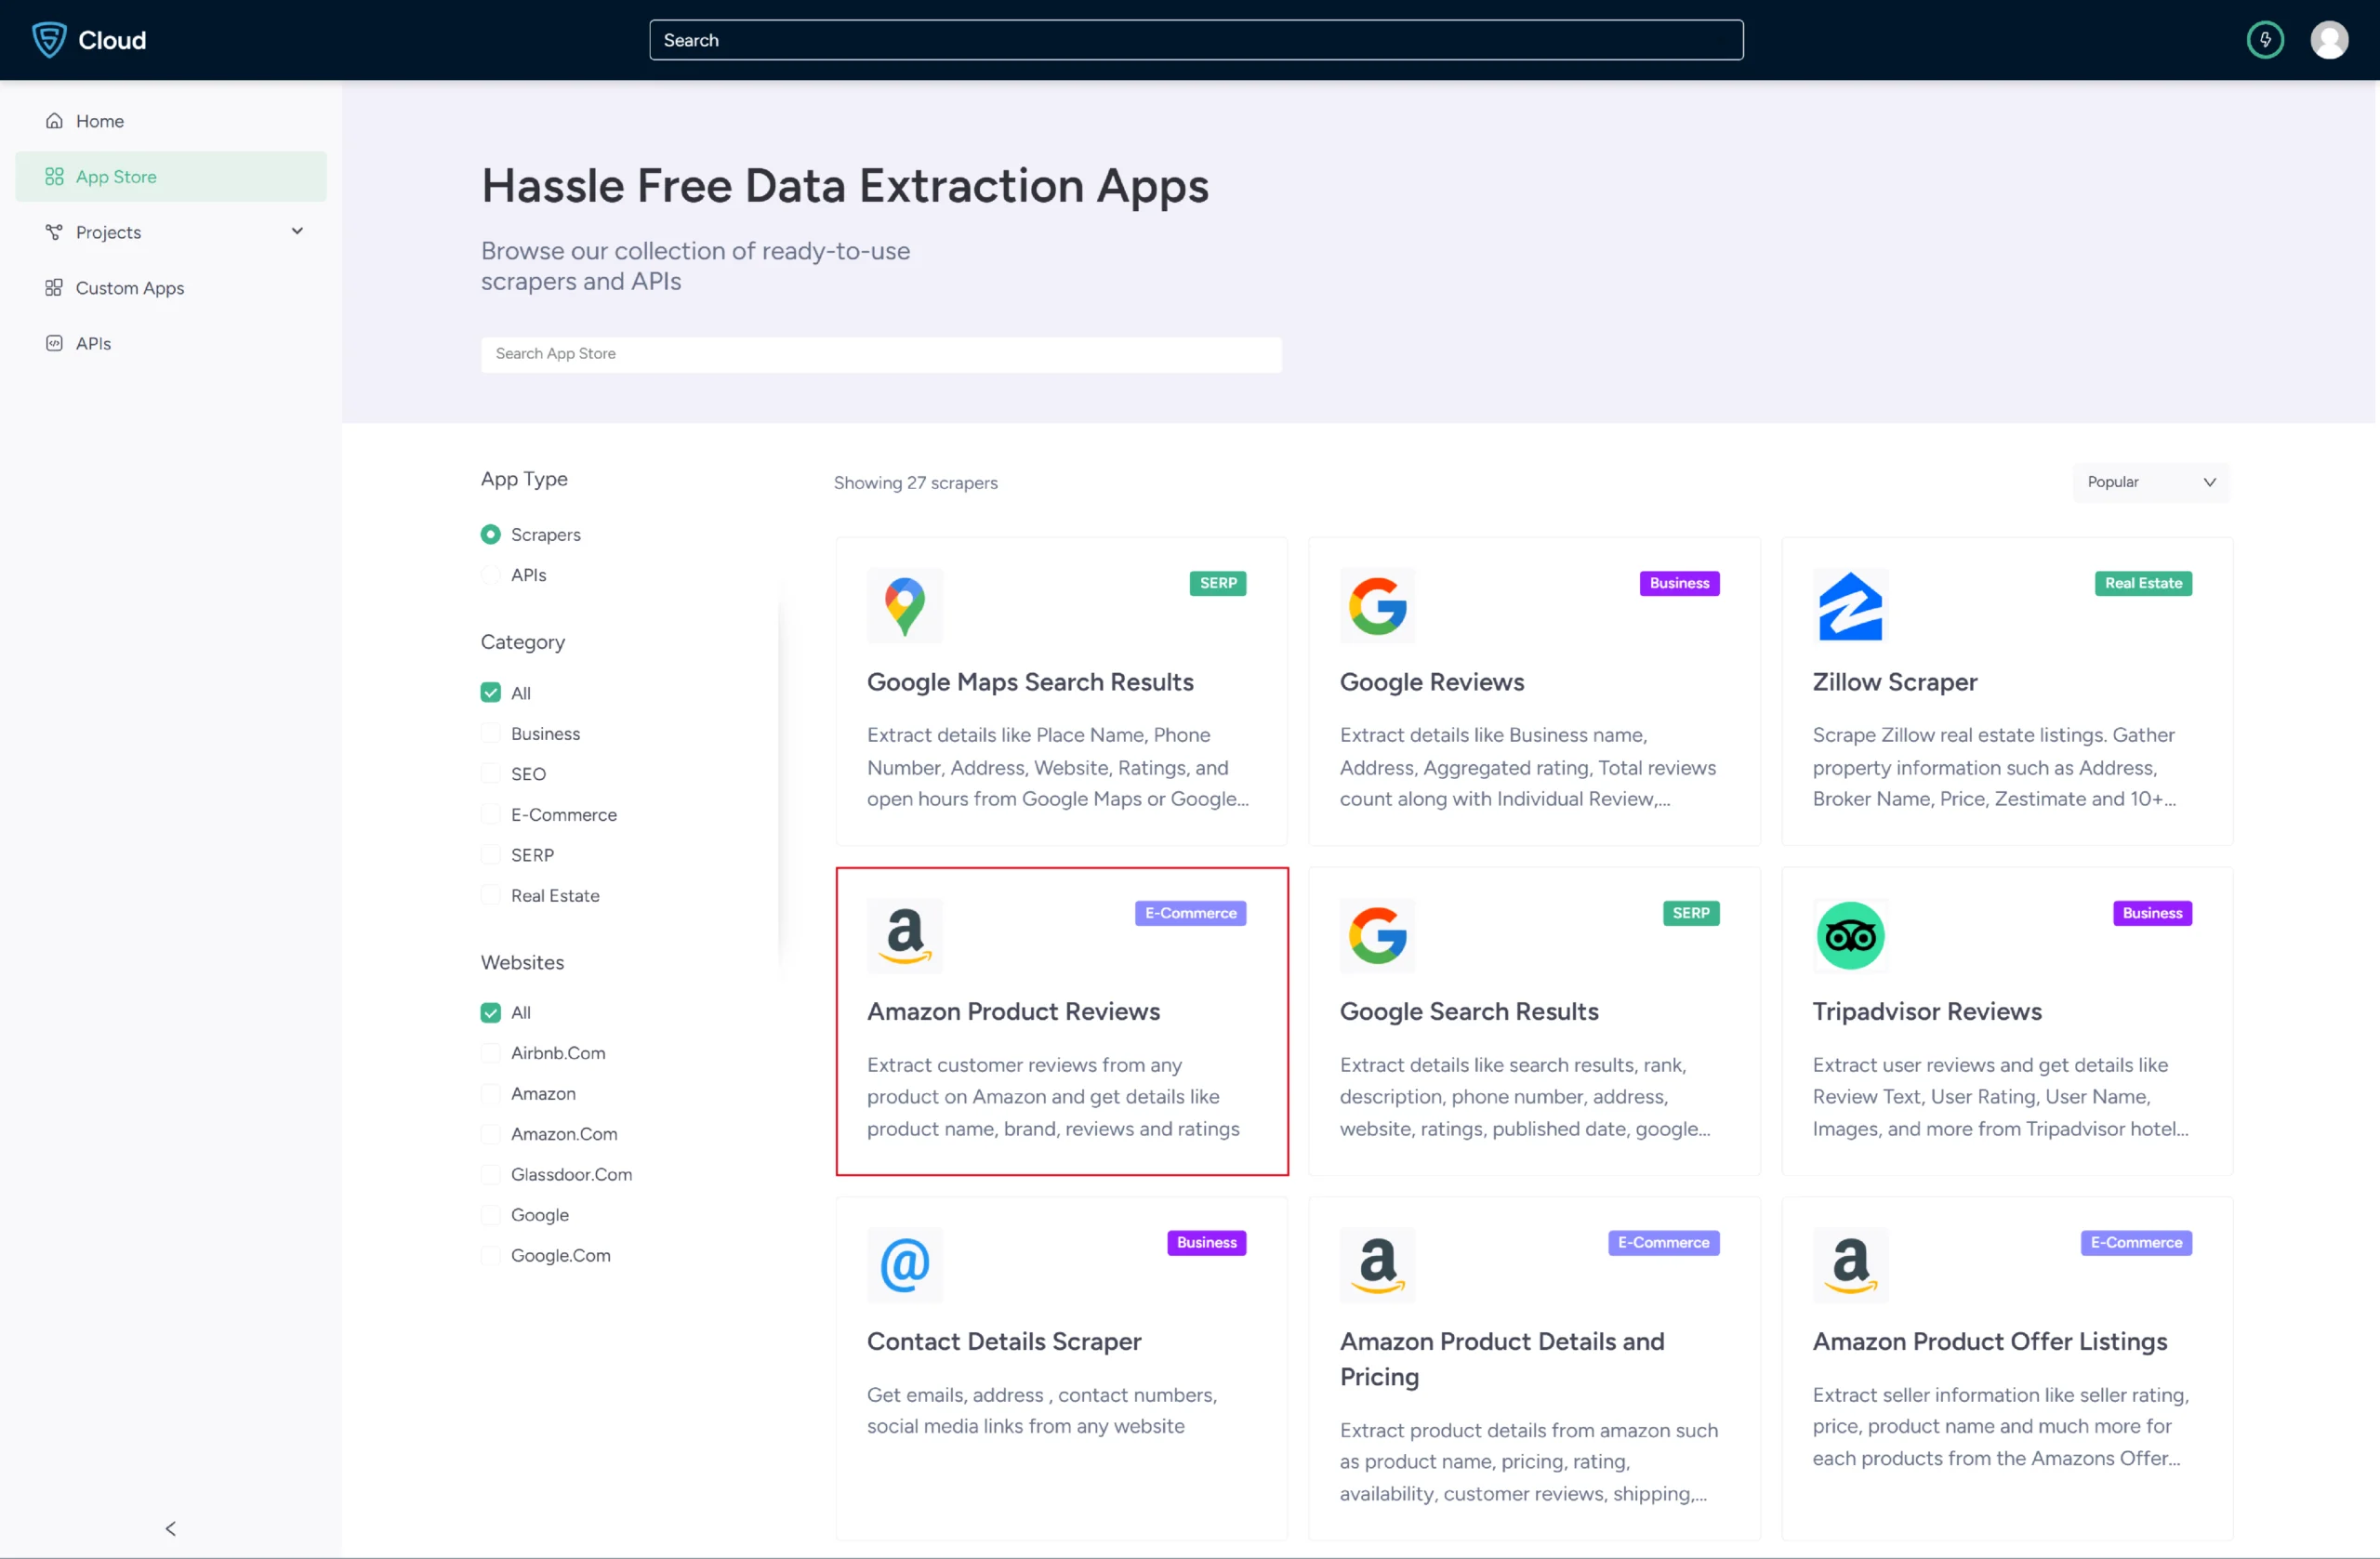Click Business tag on Google Reviews card

(x=1679, y=583)
